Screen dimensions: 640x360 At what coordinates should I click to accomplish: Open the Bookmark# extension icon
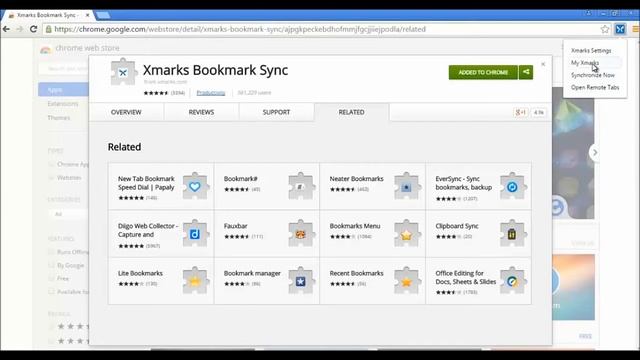tap(301, 186)
